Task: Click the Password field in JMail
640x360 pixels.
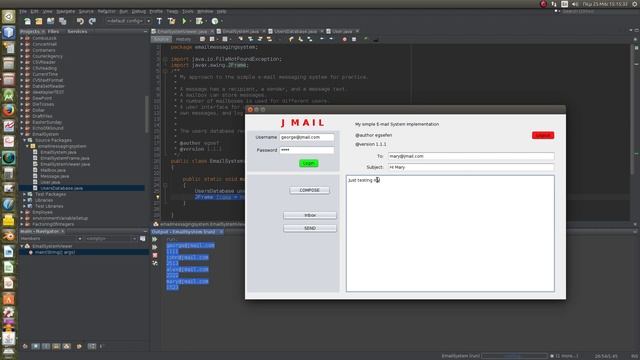Action: (307, 150)
